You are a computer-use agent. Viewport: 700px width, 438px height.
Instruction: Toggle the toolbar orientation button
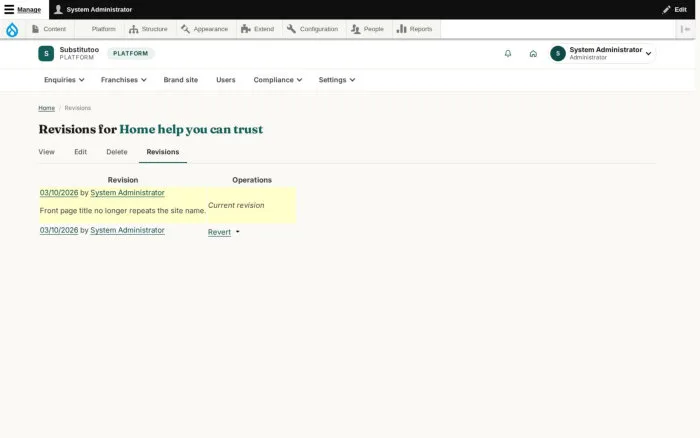coord(685,29)
